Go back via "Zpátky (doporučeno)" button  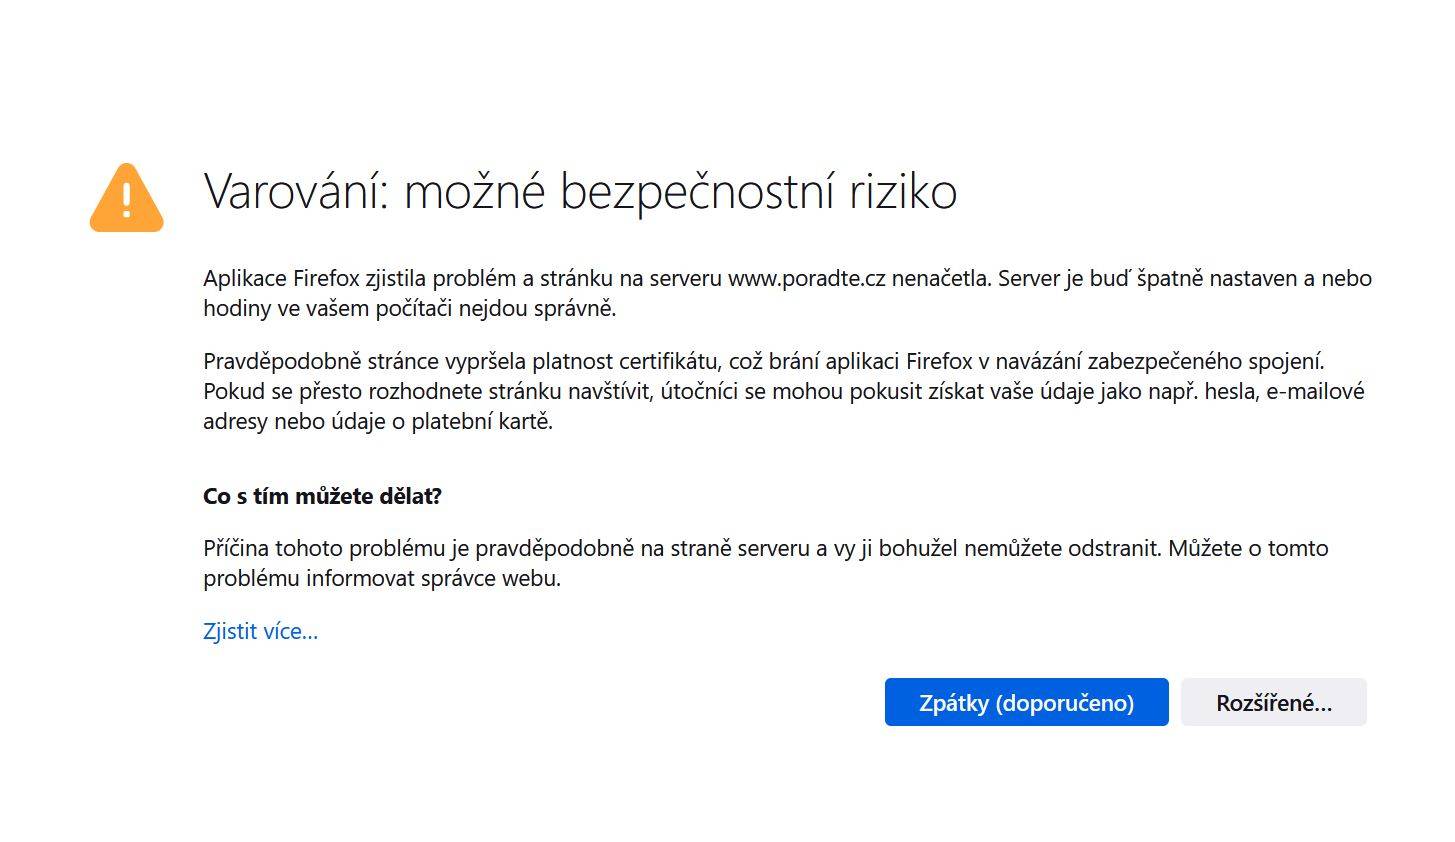pos(1026,702)
